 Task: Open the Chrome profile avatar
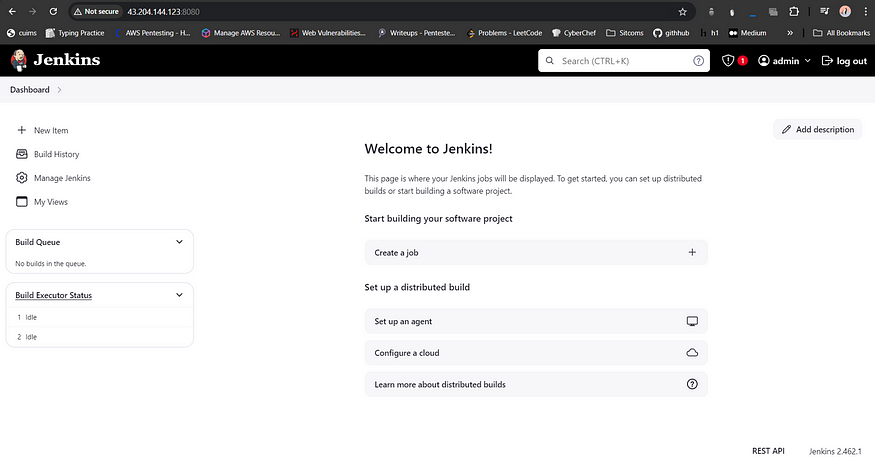(x=845, y=11)
